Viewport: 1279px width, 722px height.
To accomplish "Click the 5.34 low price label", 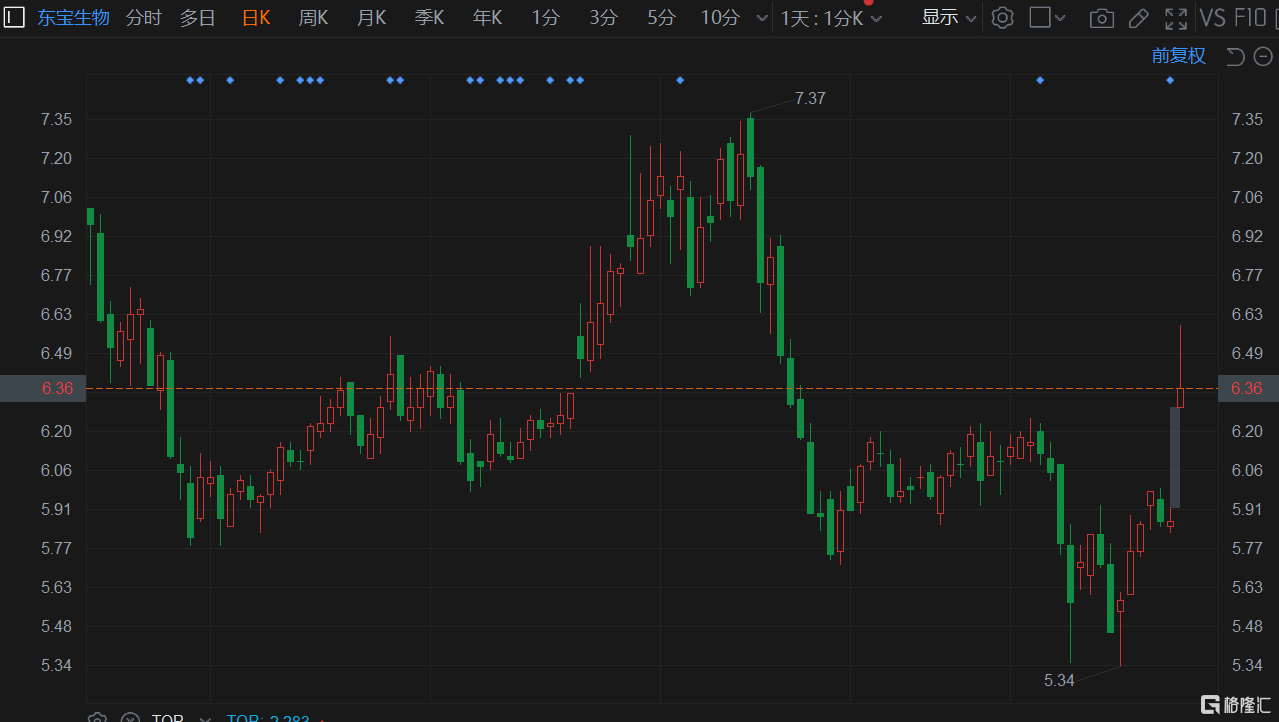I will click(x=1059, y=680).
